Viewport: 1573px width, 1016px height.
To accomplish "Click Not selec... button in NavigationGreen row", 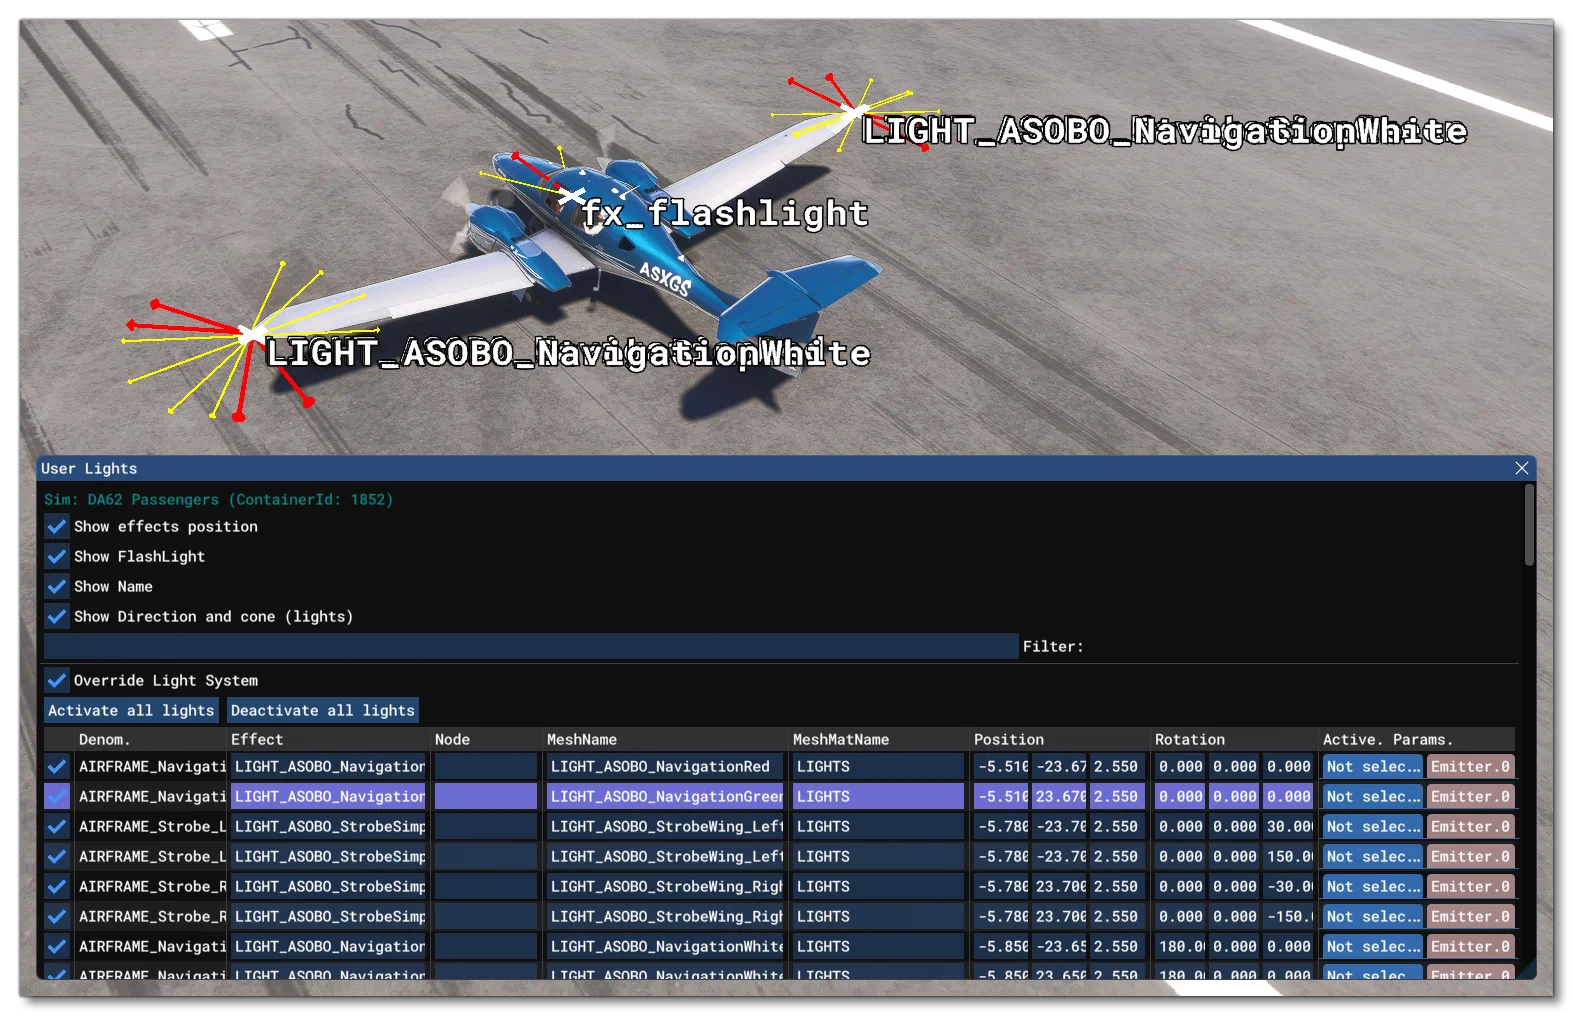I will (x=1372, y=796).
